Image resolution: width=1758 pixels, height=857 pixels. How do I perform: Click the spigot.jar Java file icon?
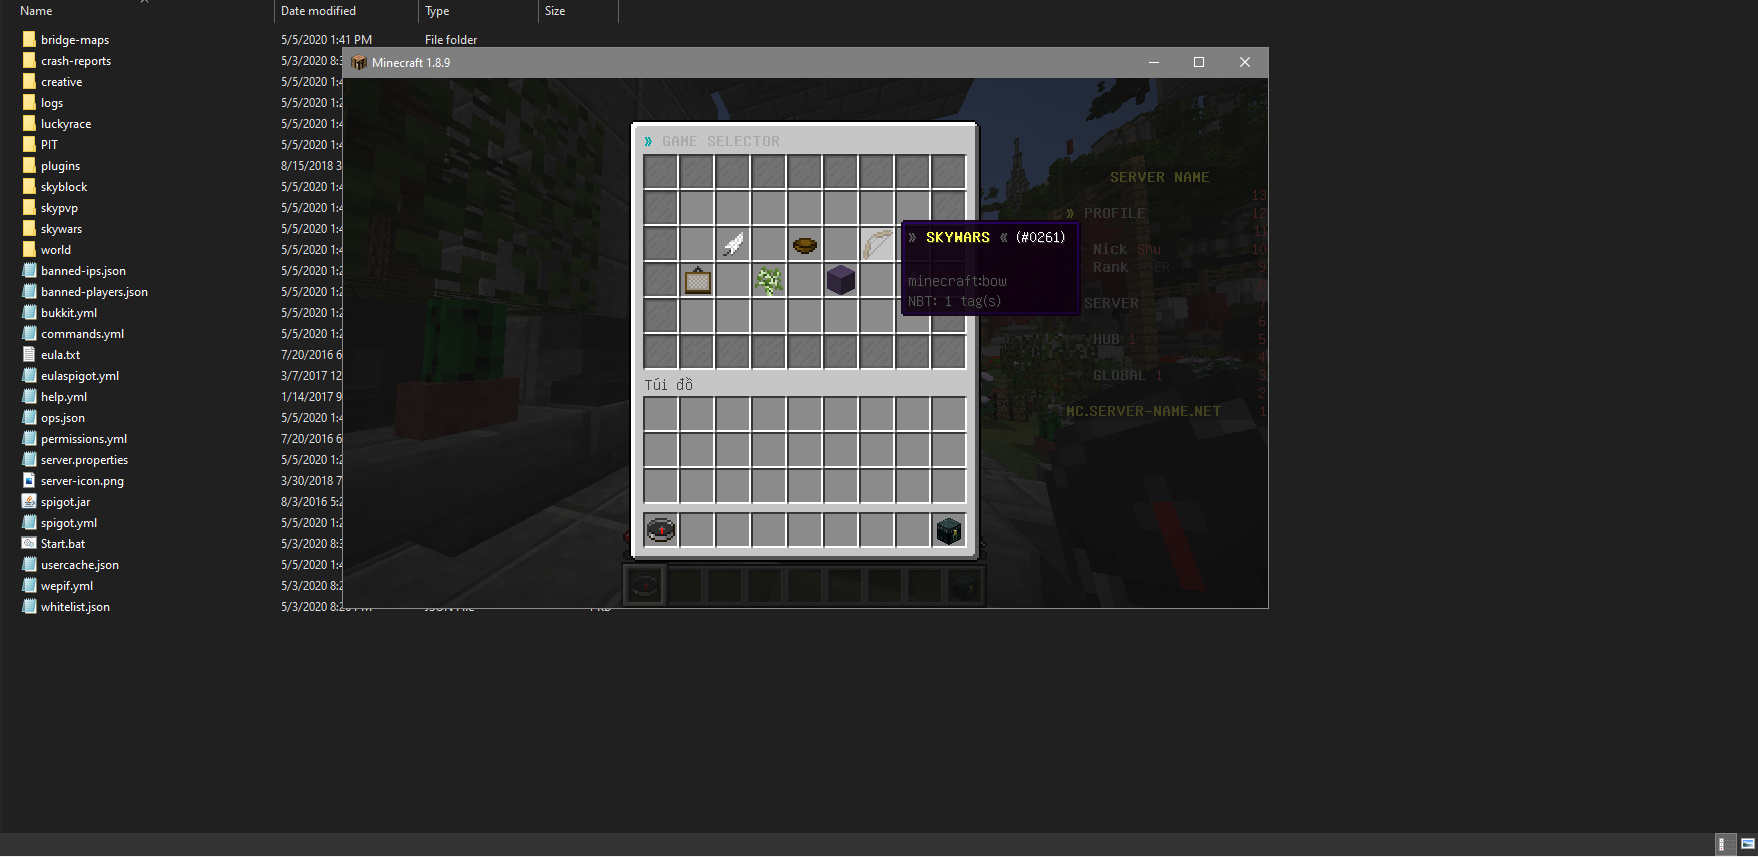pos(29,502)
